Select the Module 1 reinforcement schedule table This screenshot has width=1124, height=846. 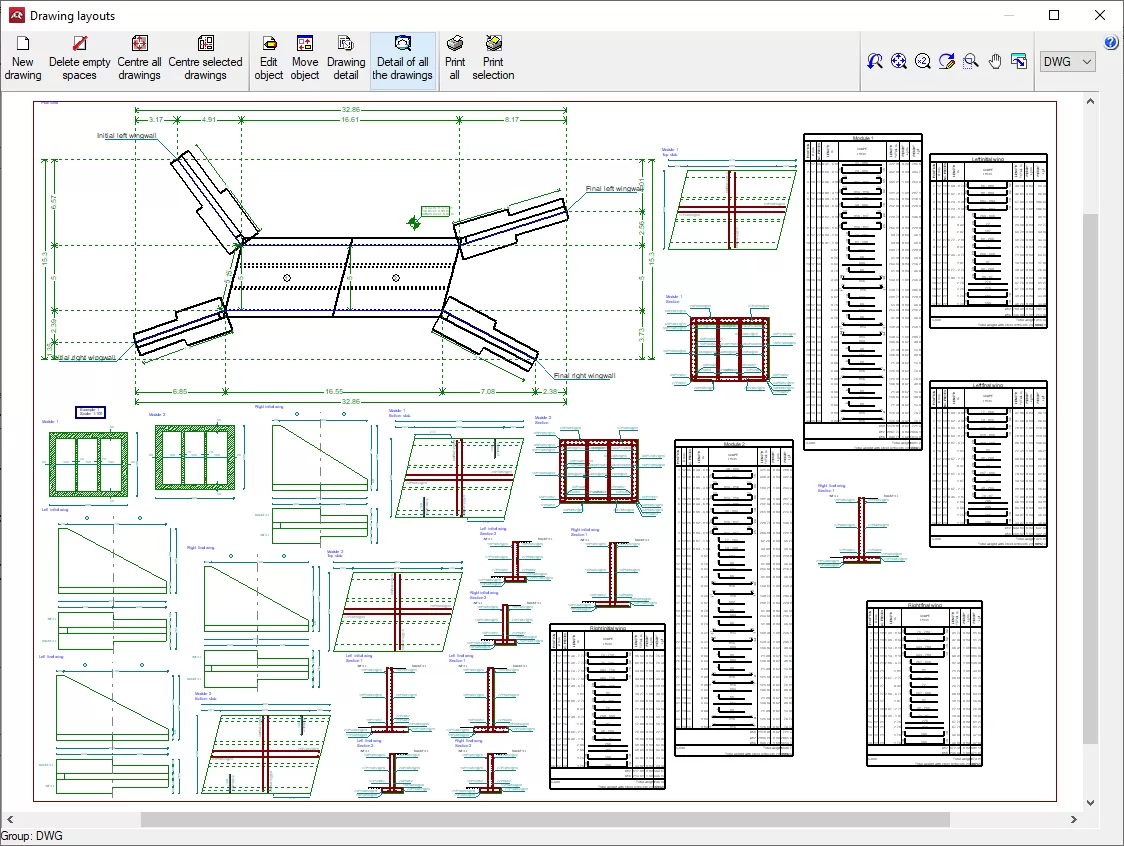862,292
